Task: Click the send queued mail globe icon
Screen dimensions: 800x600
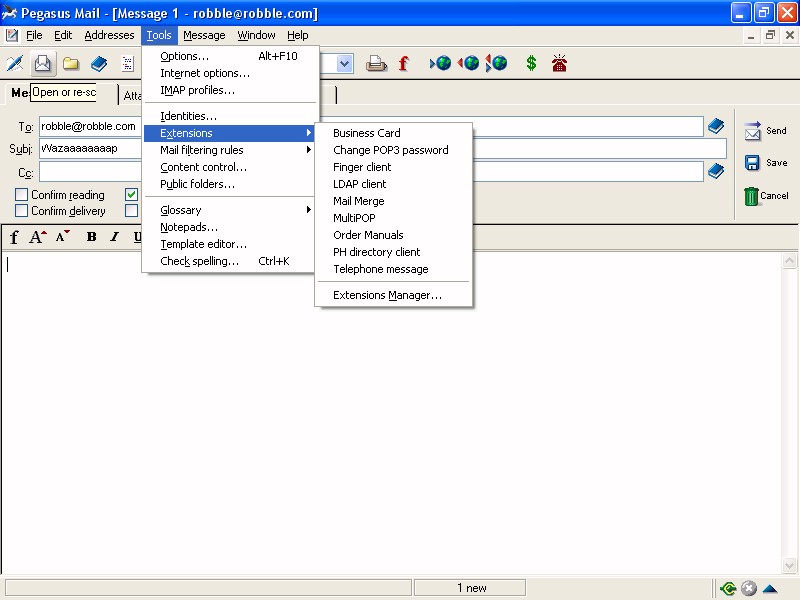Action: (468, 63)
